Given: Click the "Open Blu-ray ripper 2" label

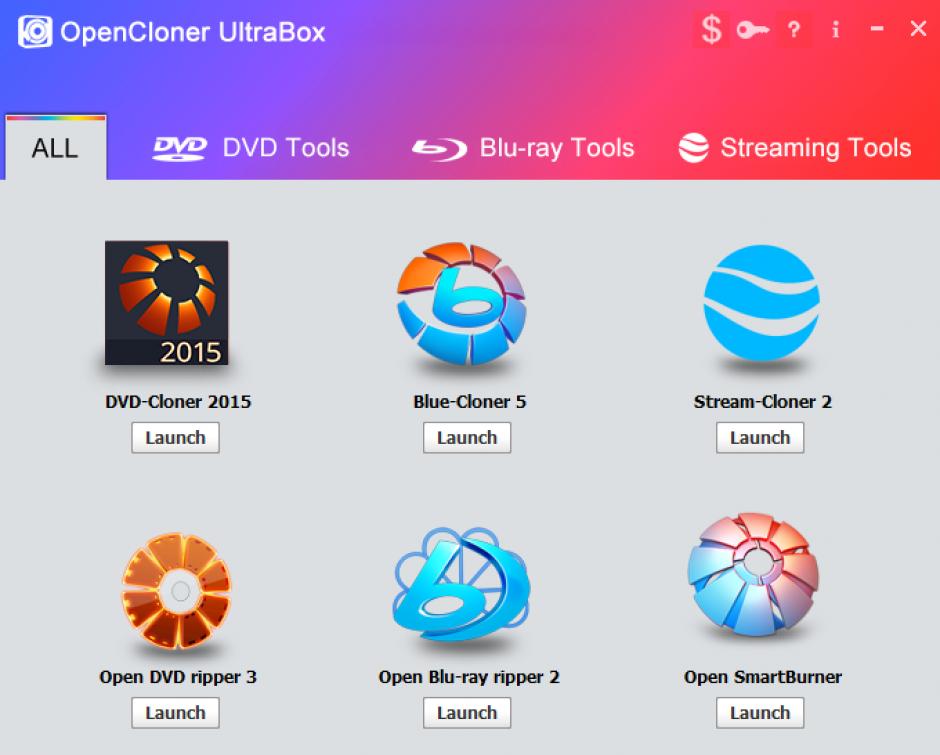Looking at the screenshot, I should coord(469,677).
